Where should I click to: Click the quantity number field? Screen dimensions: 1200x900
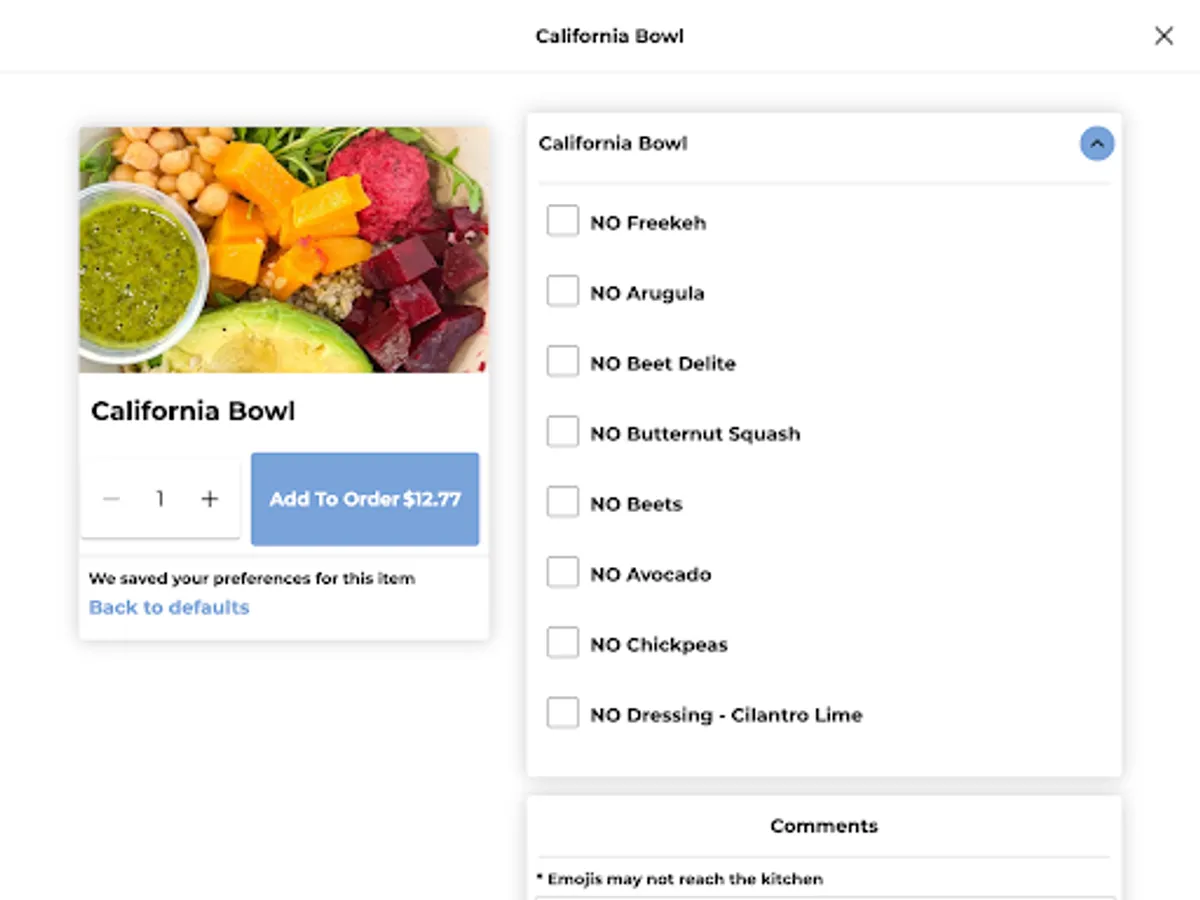[160, 499]
